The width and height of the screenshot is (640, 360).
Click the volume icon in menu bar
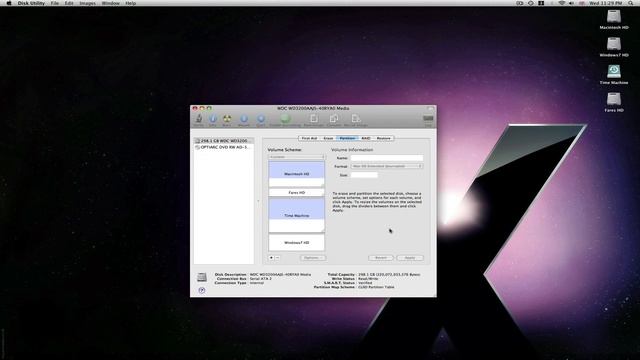click(x=571, y=3)
